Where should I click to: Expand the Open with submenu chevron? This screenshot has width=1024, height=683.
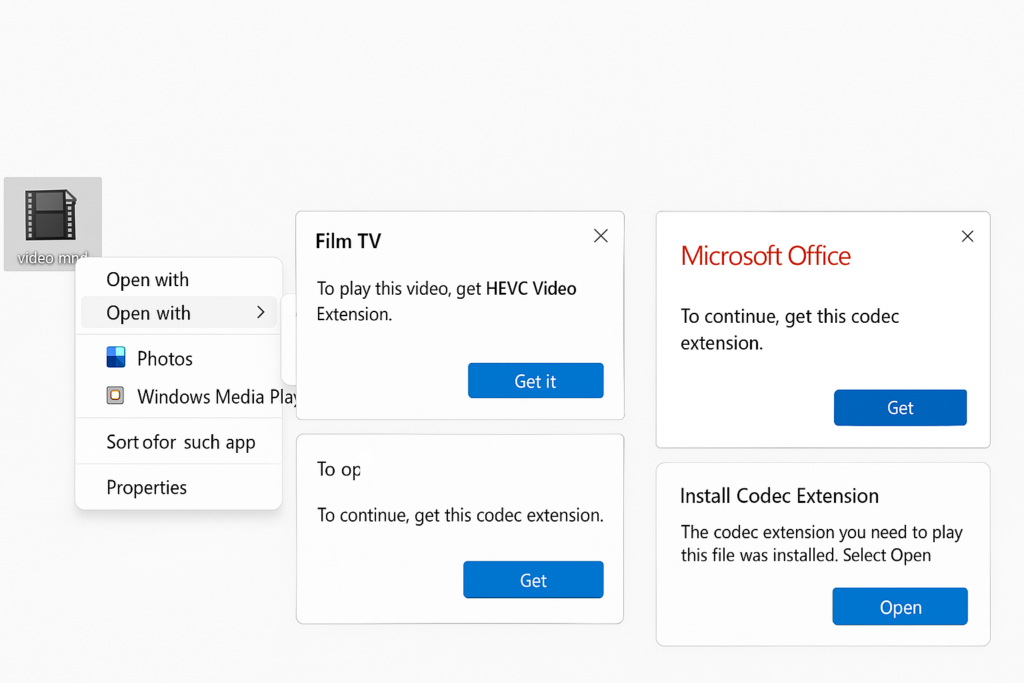coord(261,313)
